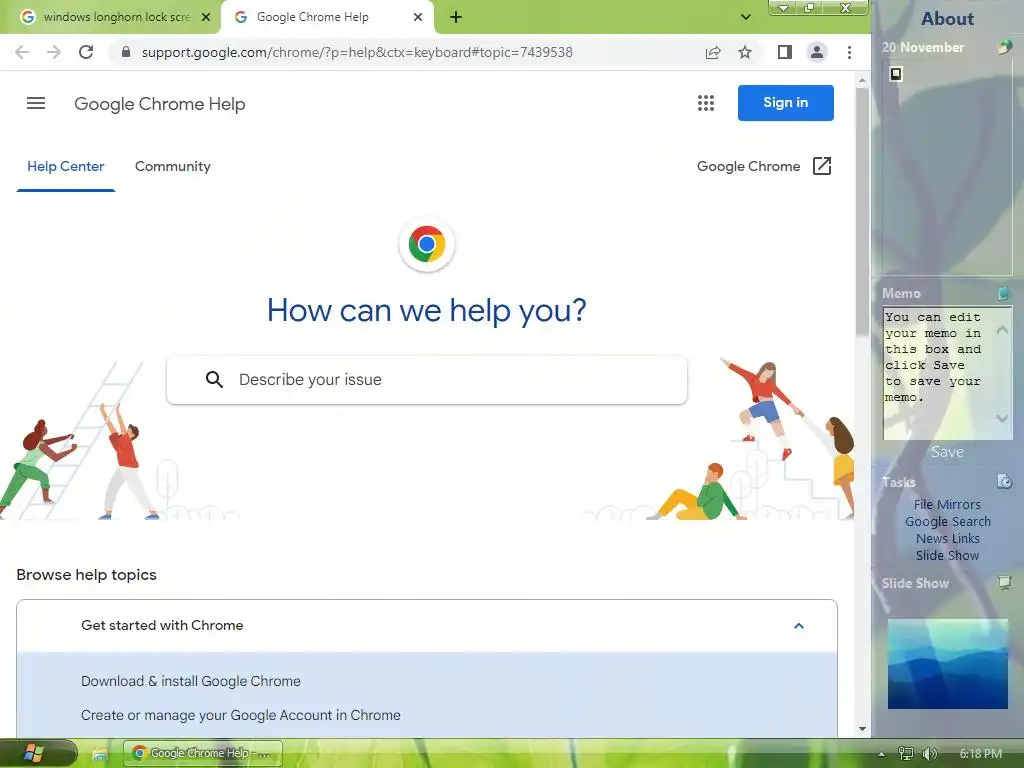Bookmark this tab with the star icon

pyautogui.click(x=744, y=52)
